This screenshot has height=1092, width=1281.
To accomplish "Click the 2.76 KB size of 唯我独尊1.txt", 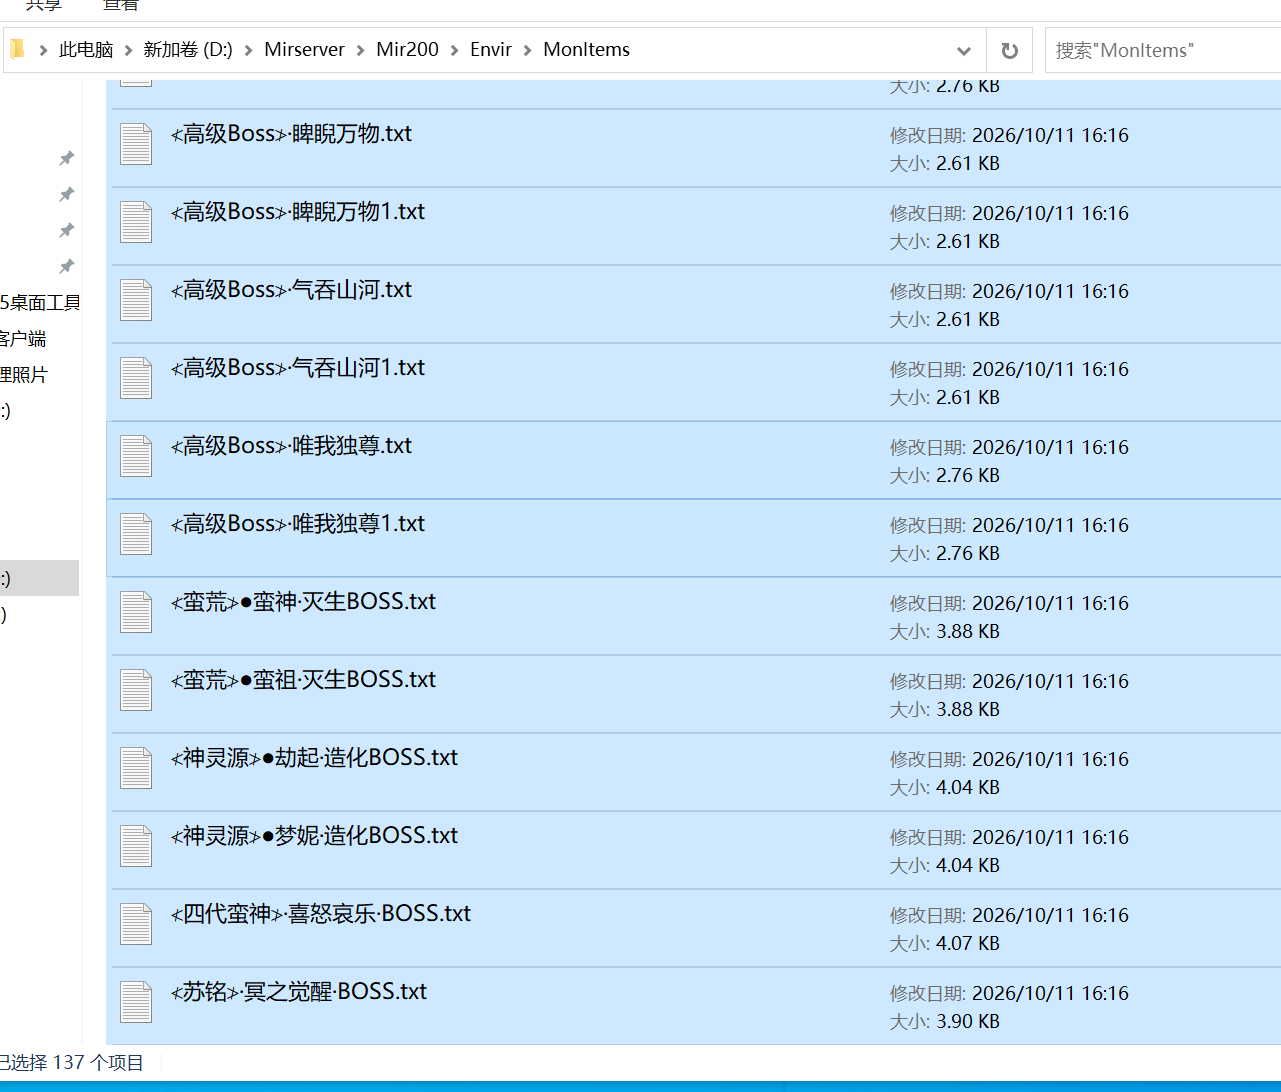I will coord(968,553).
